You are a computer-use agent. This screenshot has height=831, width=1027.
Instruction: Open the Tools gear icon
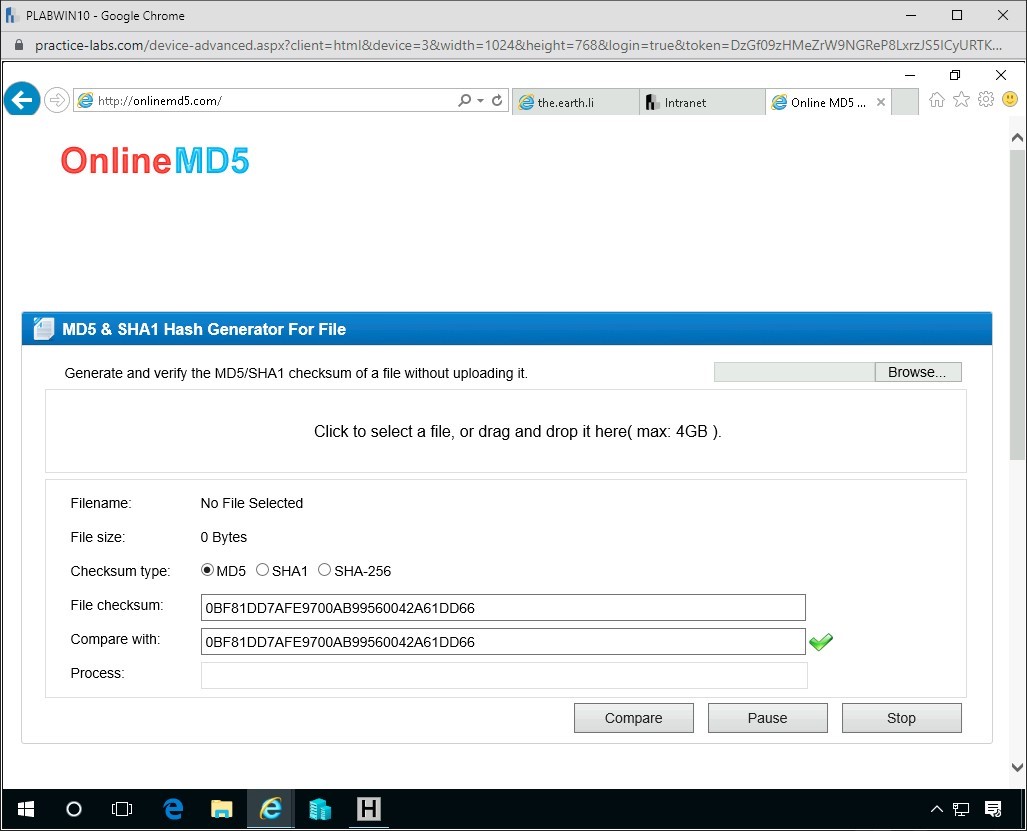point(986,100)
